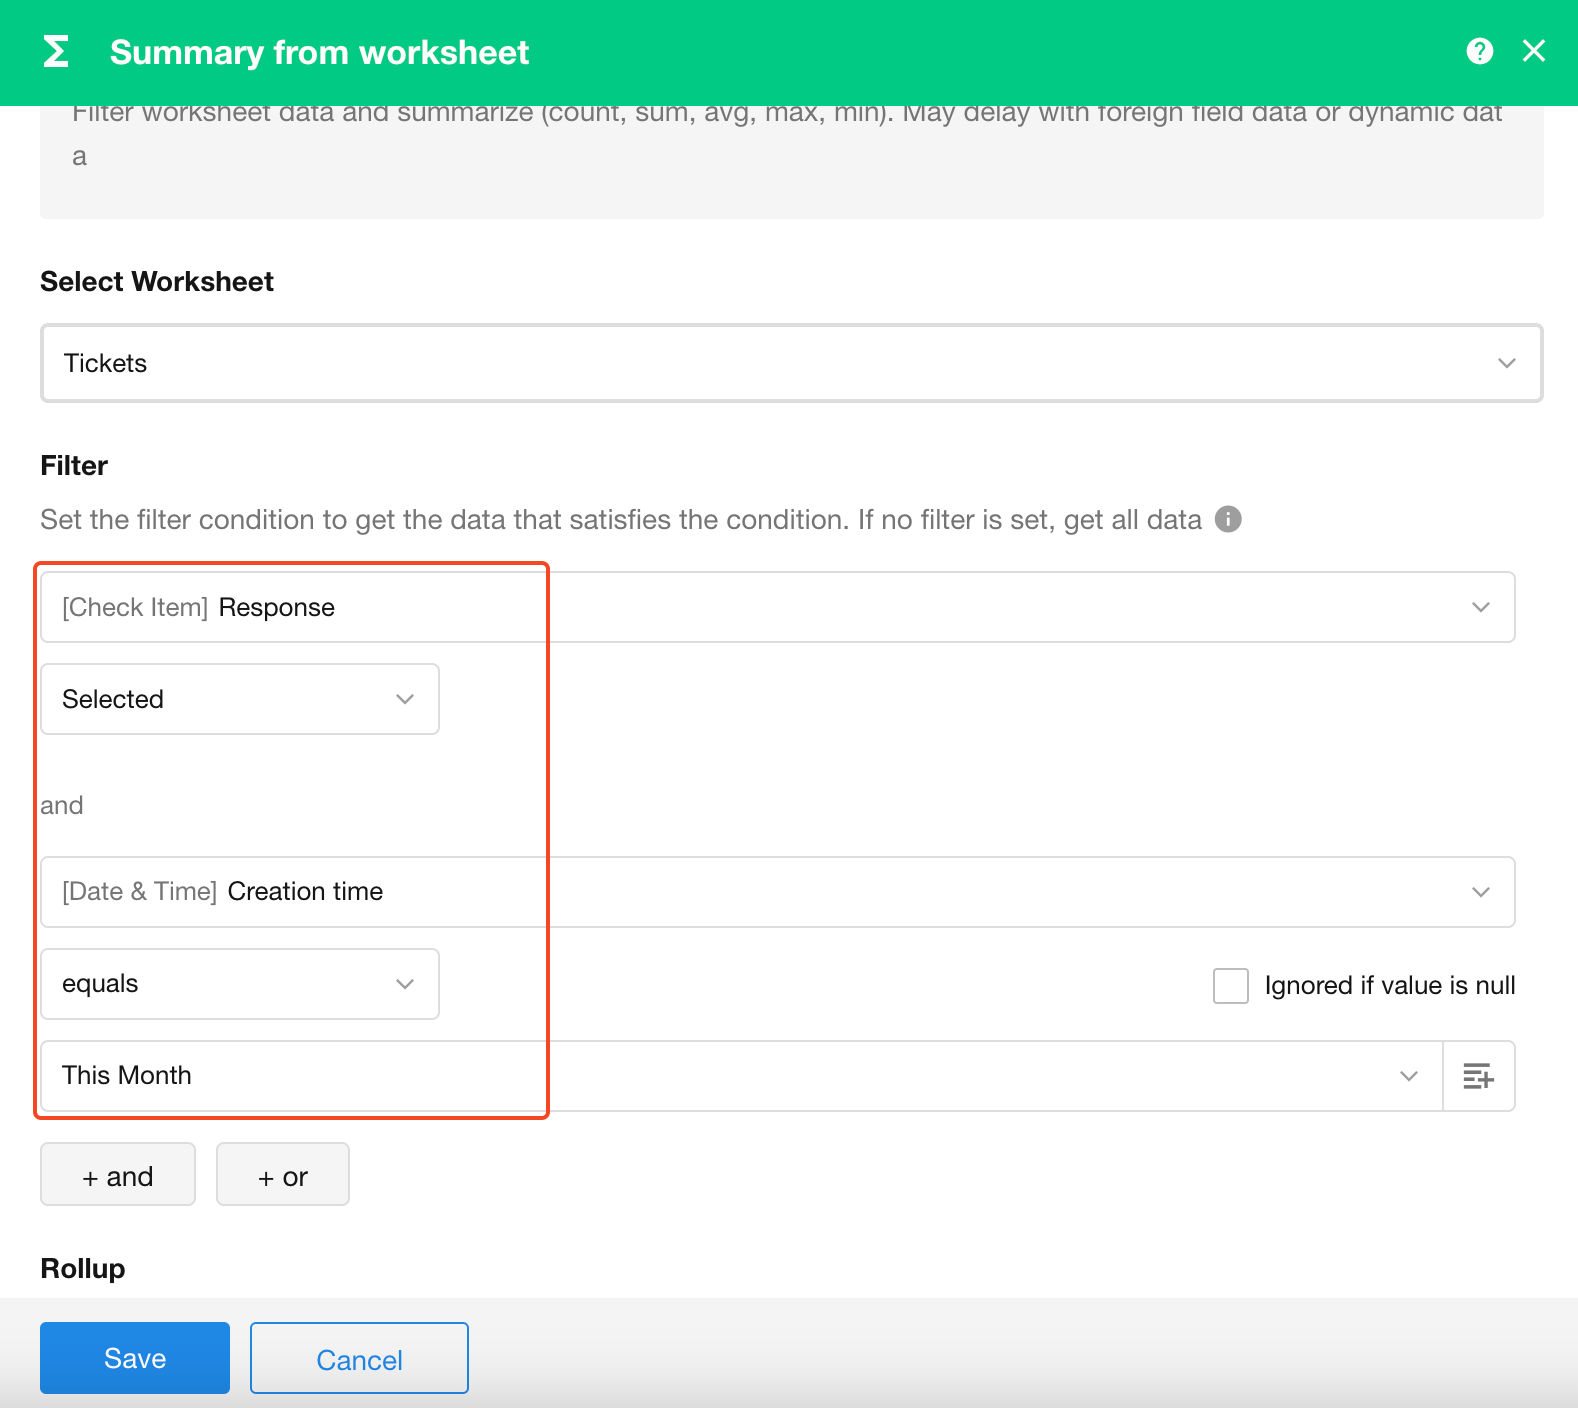Click the chevron arrow on Creation time row

[1480, 892]
